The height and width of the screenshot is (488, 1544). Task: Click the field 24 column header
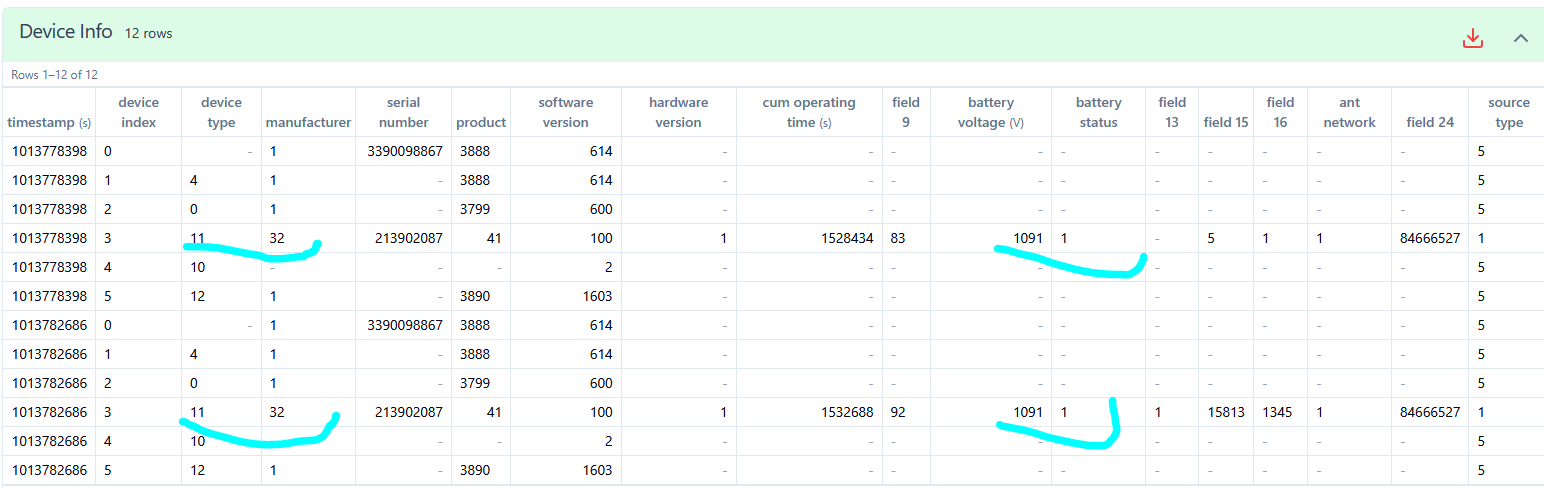1429,122
